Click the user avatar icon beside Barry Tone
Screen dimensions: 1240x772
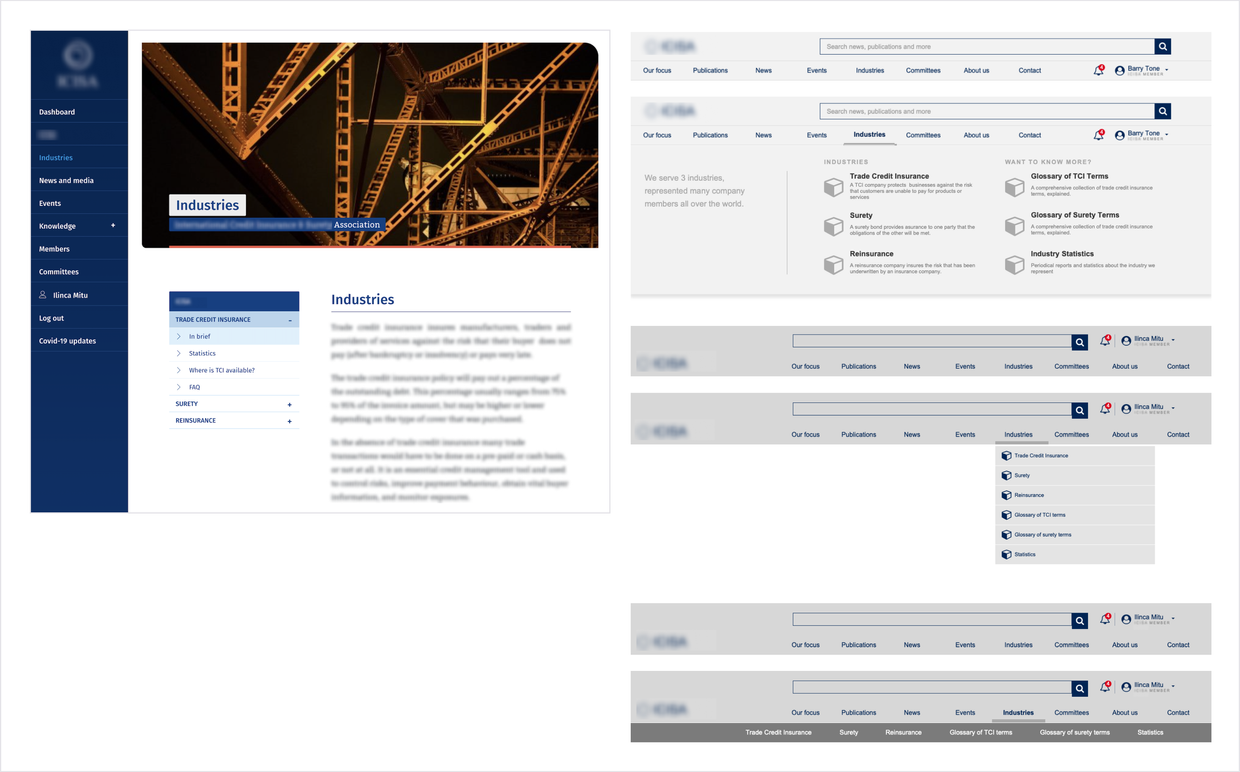(1120, 69)
